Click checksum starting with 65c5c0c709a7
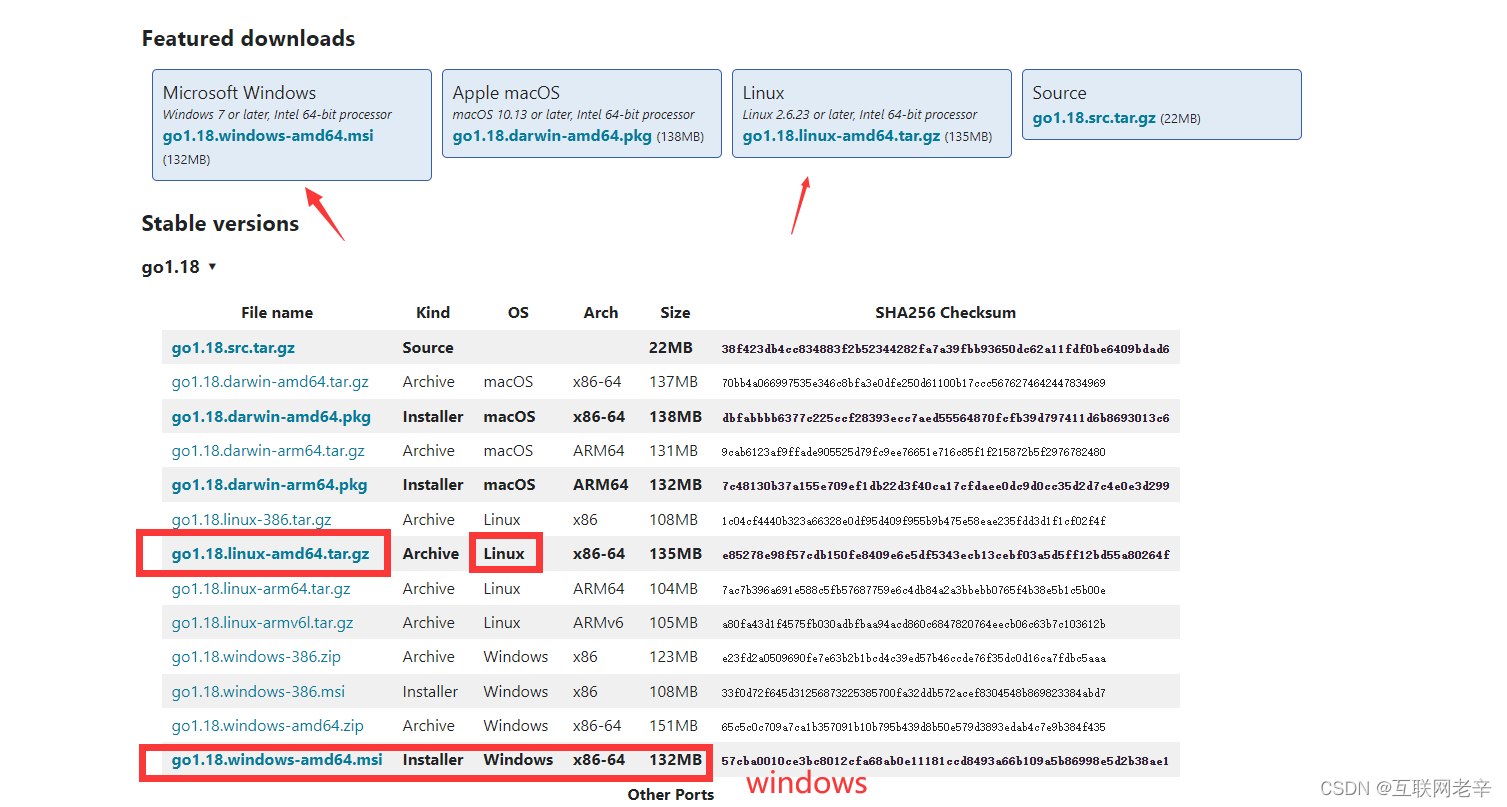The height and width of the screenshot is (807, 1507). pyautogui.click(x=913, y=727)
